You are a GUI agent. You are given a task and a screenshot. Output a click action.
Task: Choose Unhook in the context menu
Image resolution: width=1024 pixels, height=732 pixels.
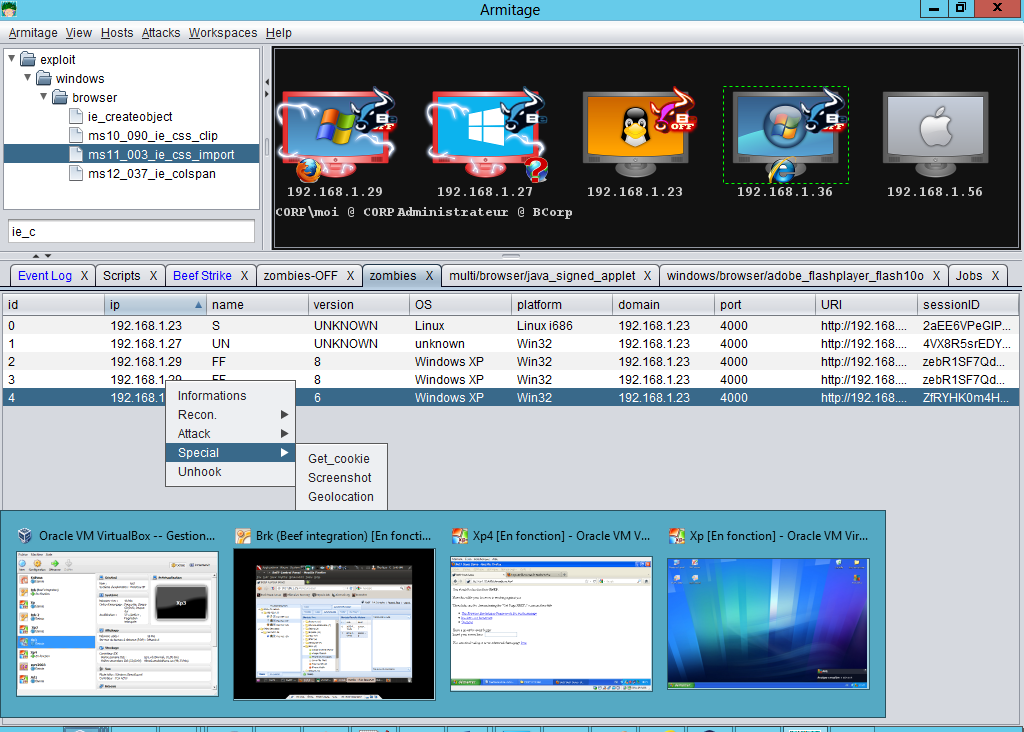click(x=199, y=471)
